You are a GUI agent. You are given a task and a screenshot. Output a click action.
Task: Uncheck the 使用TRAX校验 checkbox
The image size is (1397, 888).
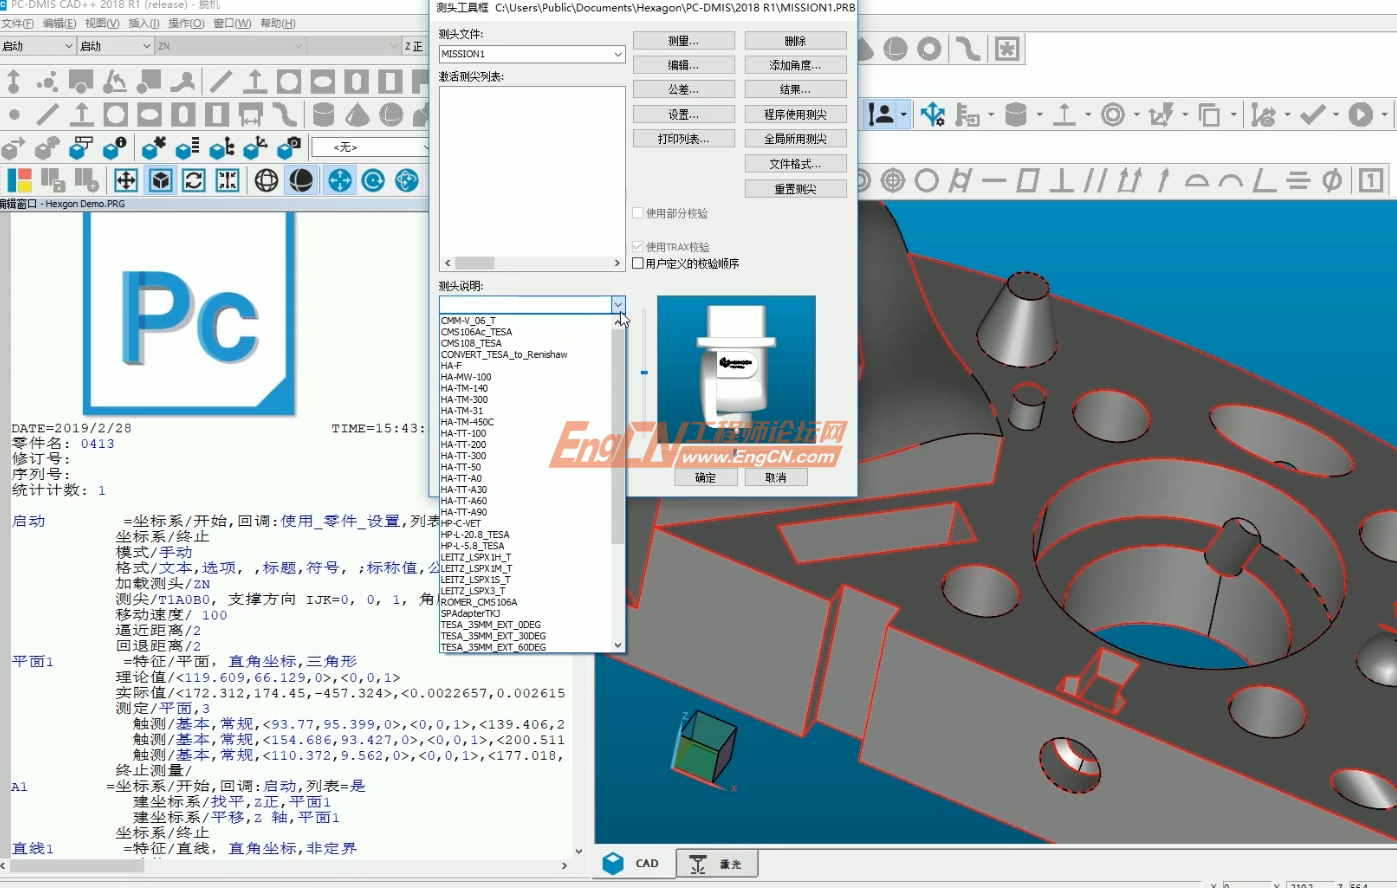[x=637, y=246]
